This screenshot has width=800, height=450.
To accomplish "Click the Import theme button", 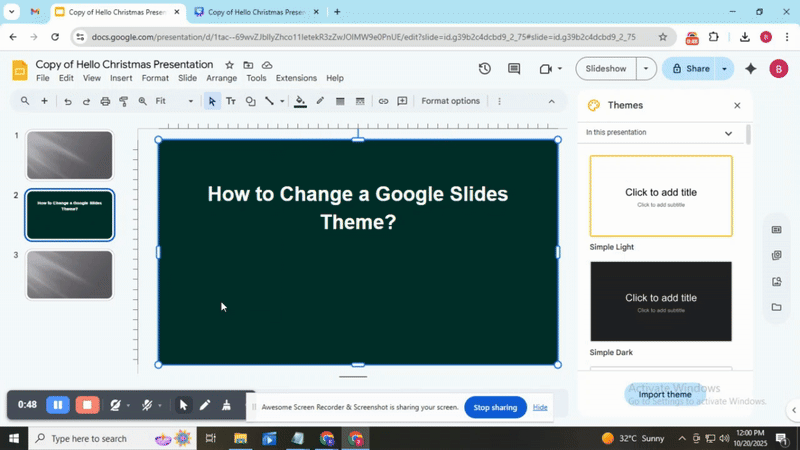I will click(x=664, y=394).
